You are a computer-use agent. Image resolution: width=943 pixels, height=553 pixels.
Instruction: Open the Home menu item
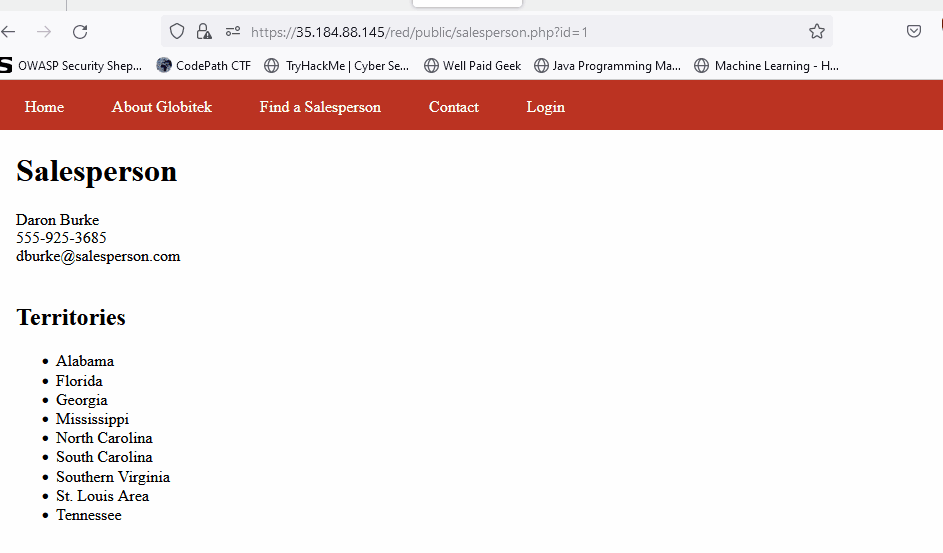(45, 107)
